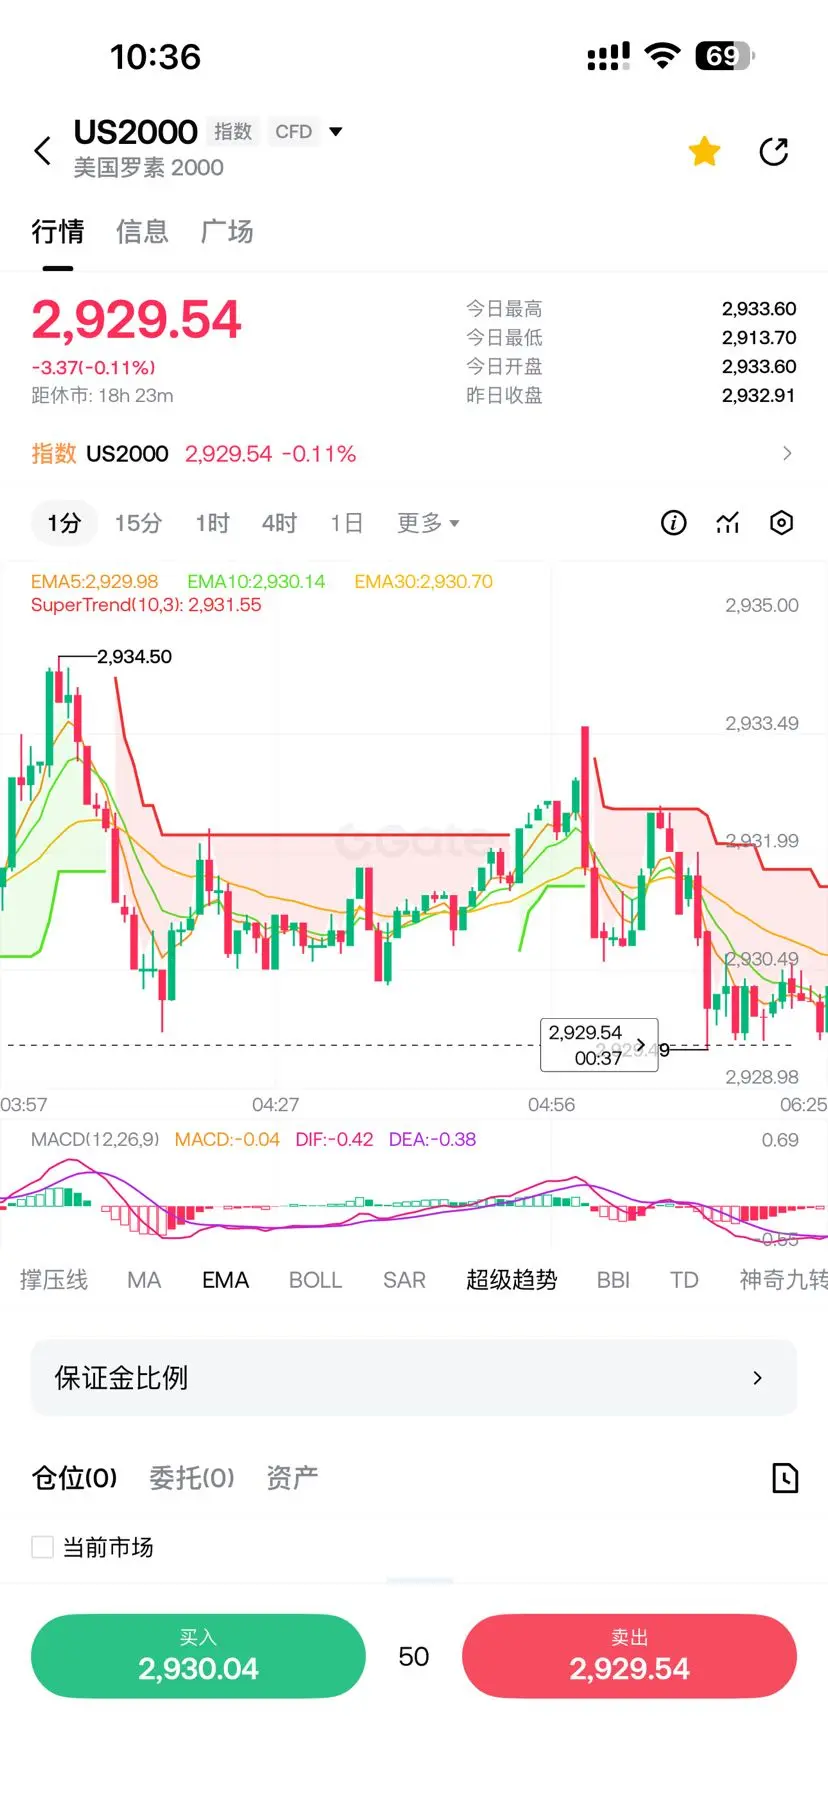This screenshot has height=1795, width=828.
Task: Tap the battery indicator in status bar
Action: click(725, 56)
